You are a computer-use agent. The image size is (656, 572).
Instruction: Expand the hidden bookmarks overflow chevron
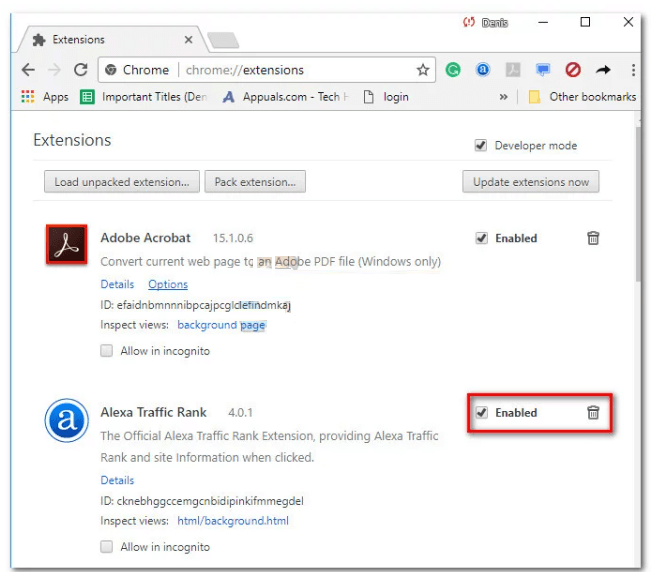click(503, 97)
